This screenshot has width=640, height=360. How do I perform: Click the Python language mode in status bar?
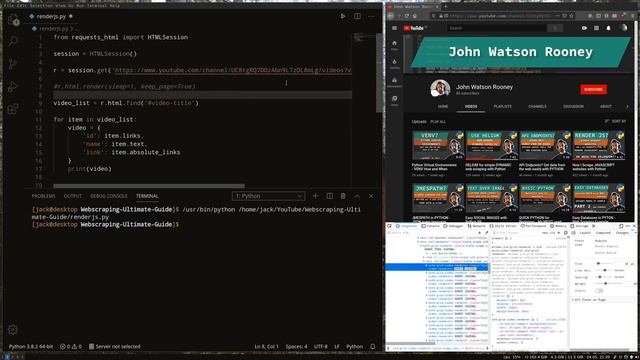354,347
